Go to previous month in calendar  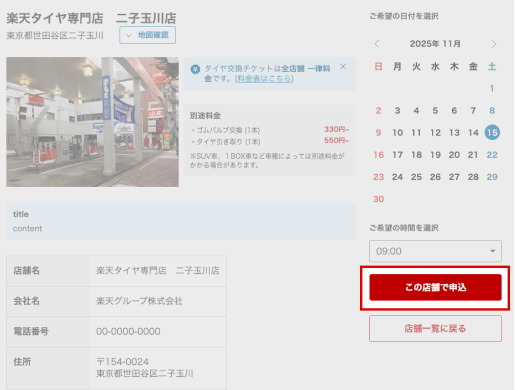377,44
